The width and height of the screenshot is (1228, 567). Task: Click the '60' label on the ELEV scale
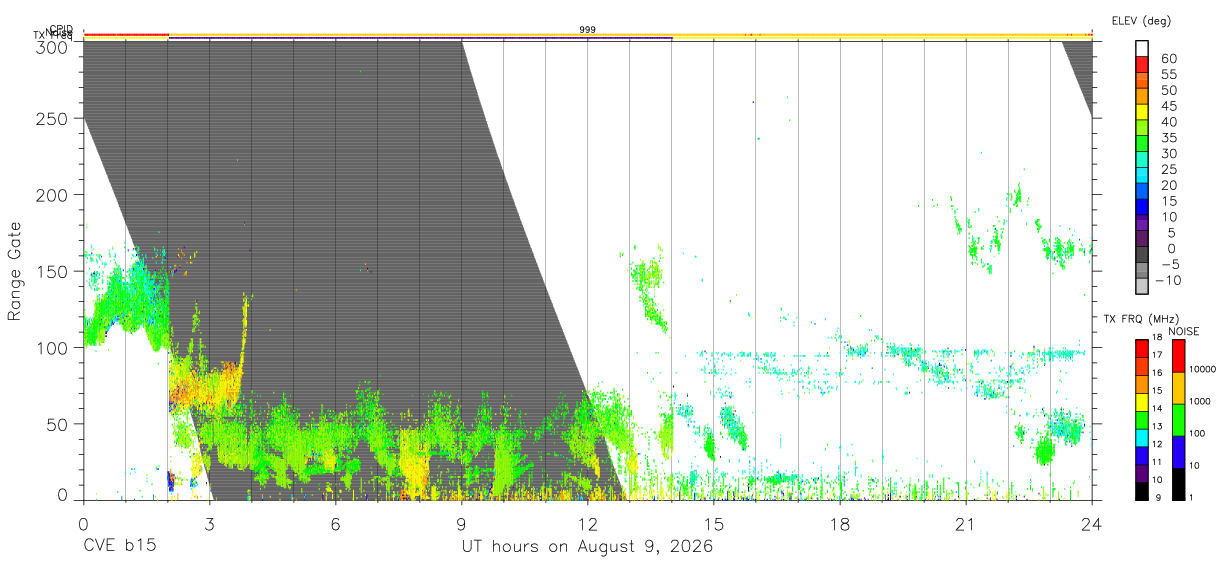[1167, 58]
